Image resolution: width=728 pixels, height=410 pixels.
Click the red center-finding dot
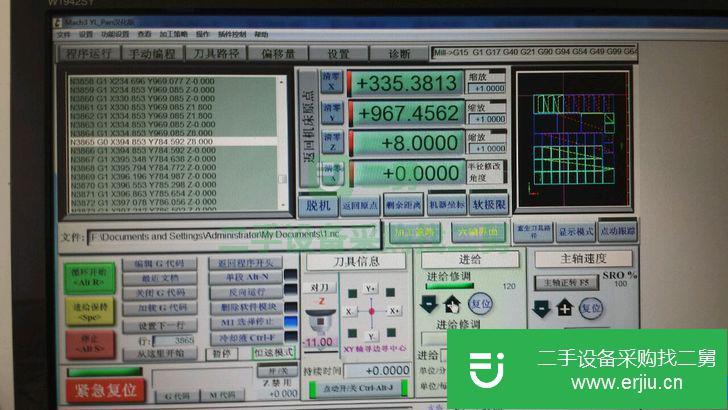point(371,312)
